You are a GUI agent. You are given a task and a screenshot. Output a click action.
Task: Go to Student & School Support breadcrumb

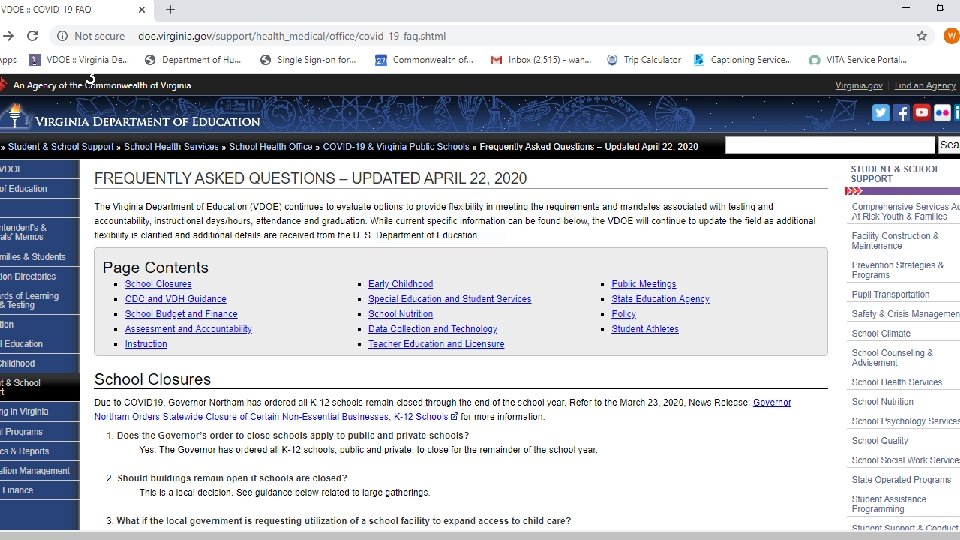(61, 147)
